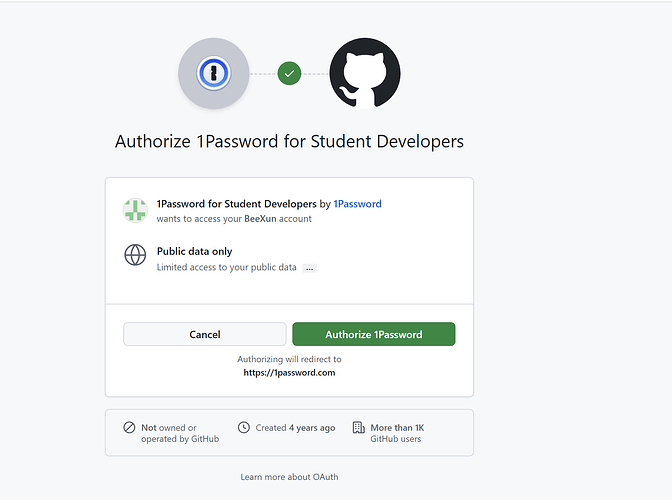Click Not owned or operated by GitHub text

[180, 433]
